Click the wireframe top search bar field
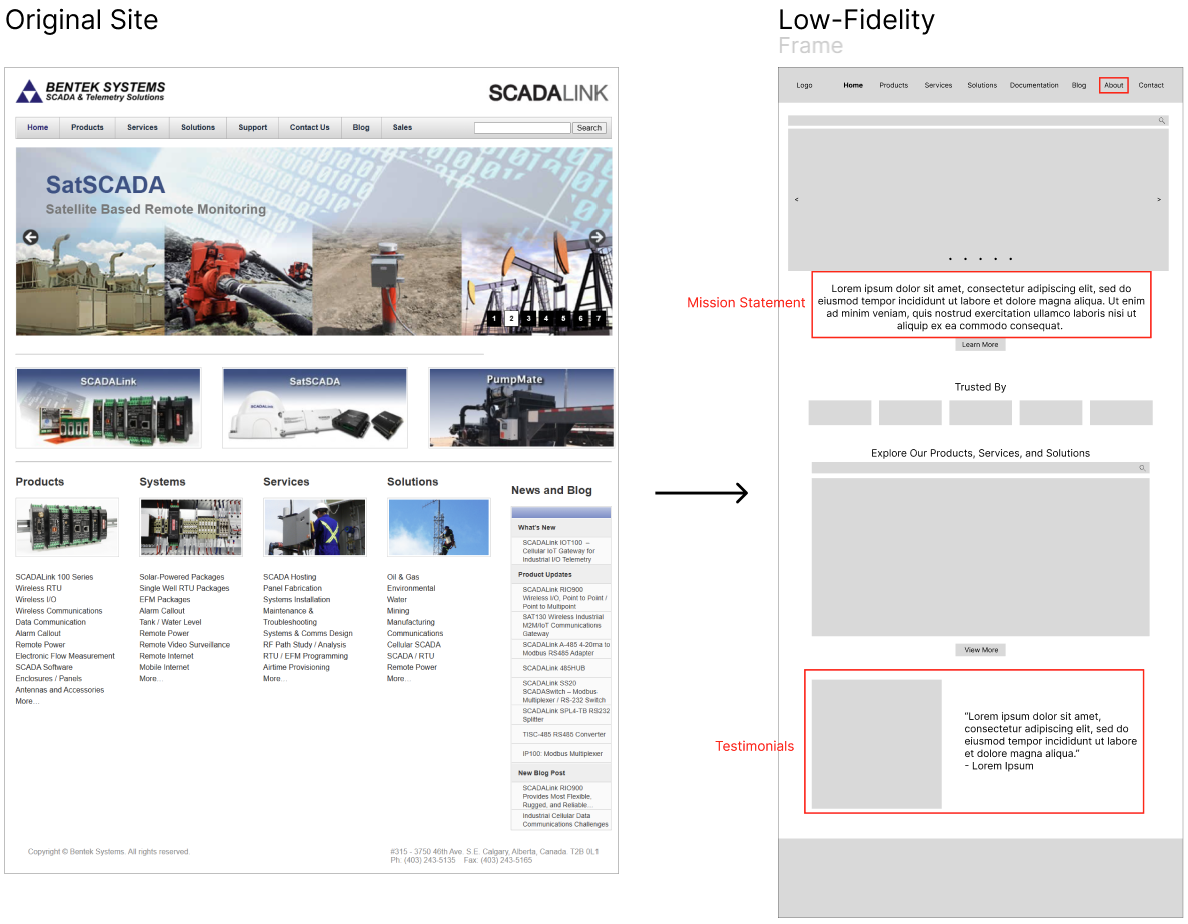Viewport: 1188px width, 924px height. point(978,120)
